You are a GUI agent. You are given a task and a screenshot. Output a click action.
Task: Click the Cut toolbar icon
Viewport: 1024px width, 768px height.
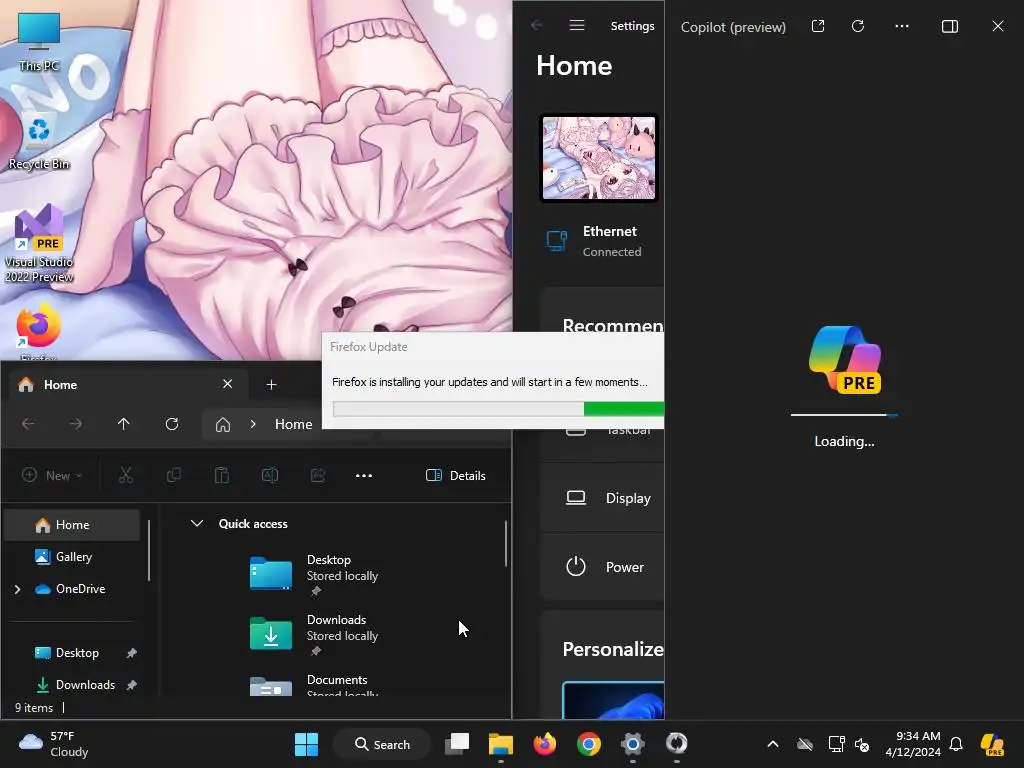coord(125,475)
